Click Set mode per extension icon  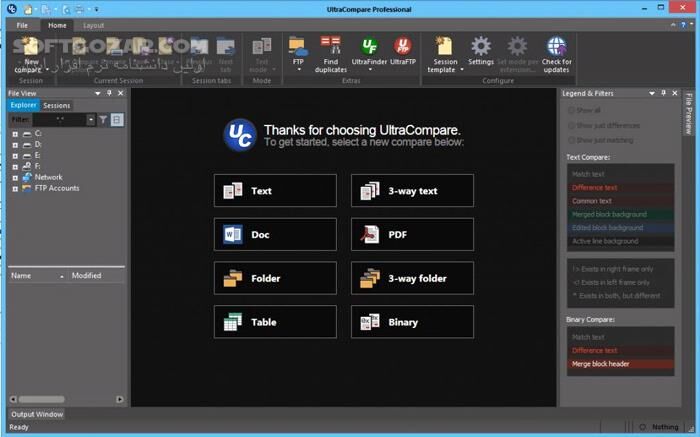pyautogui.click(x=517, y=46)
